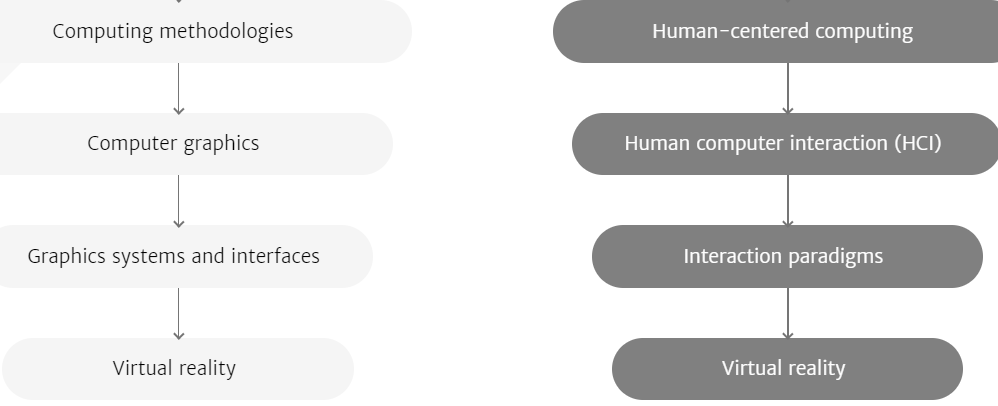Click the Graphics systems and interfaces text
Viewport: 998px width, 406px height.
174,256
